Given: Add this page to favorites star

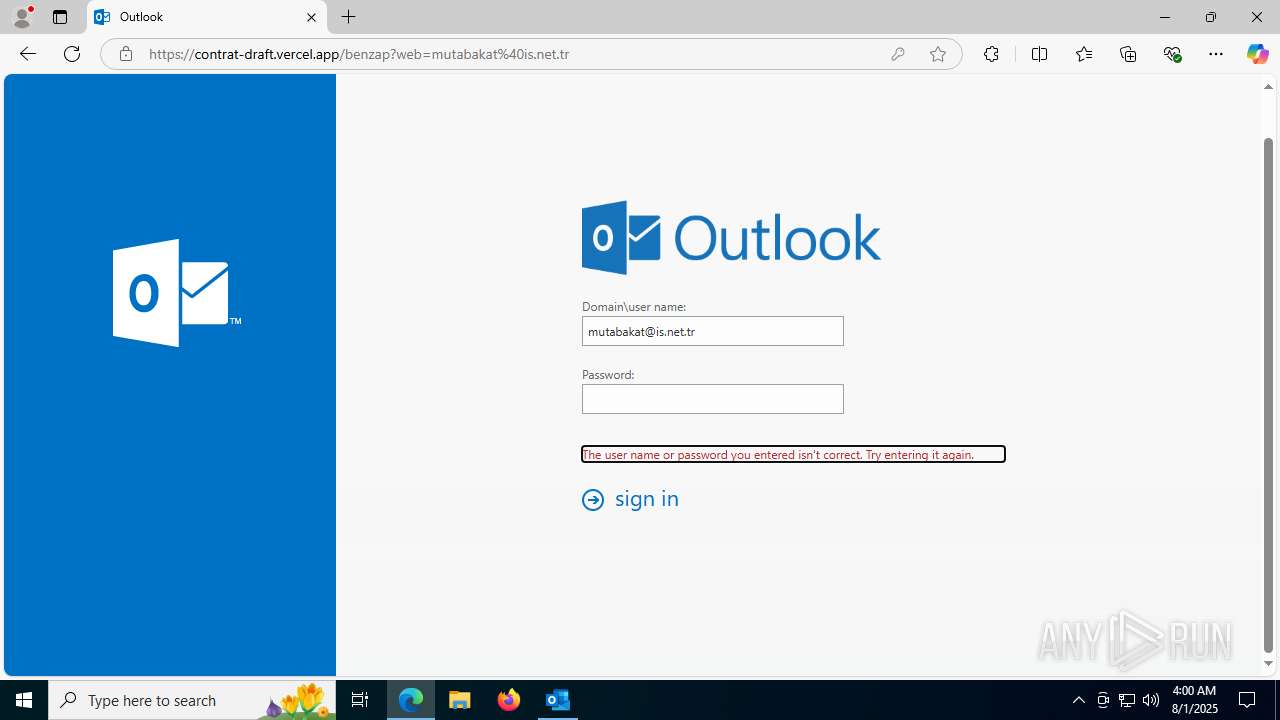Looking at the screenshot, I should click(x=938, y=54).
